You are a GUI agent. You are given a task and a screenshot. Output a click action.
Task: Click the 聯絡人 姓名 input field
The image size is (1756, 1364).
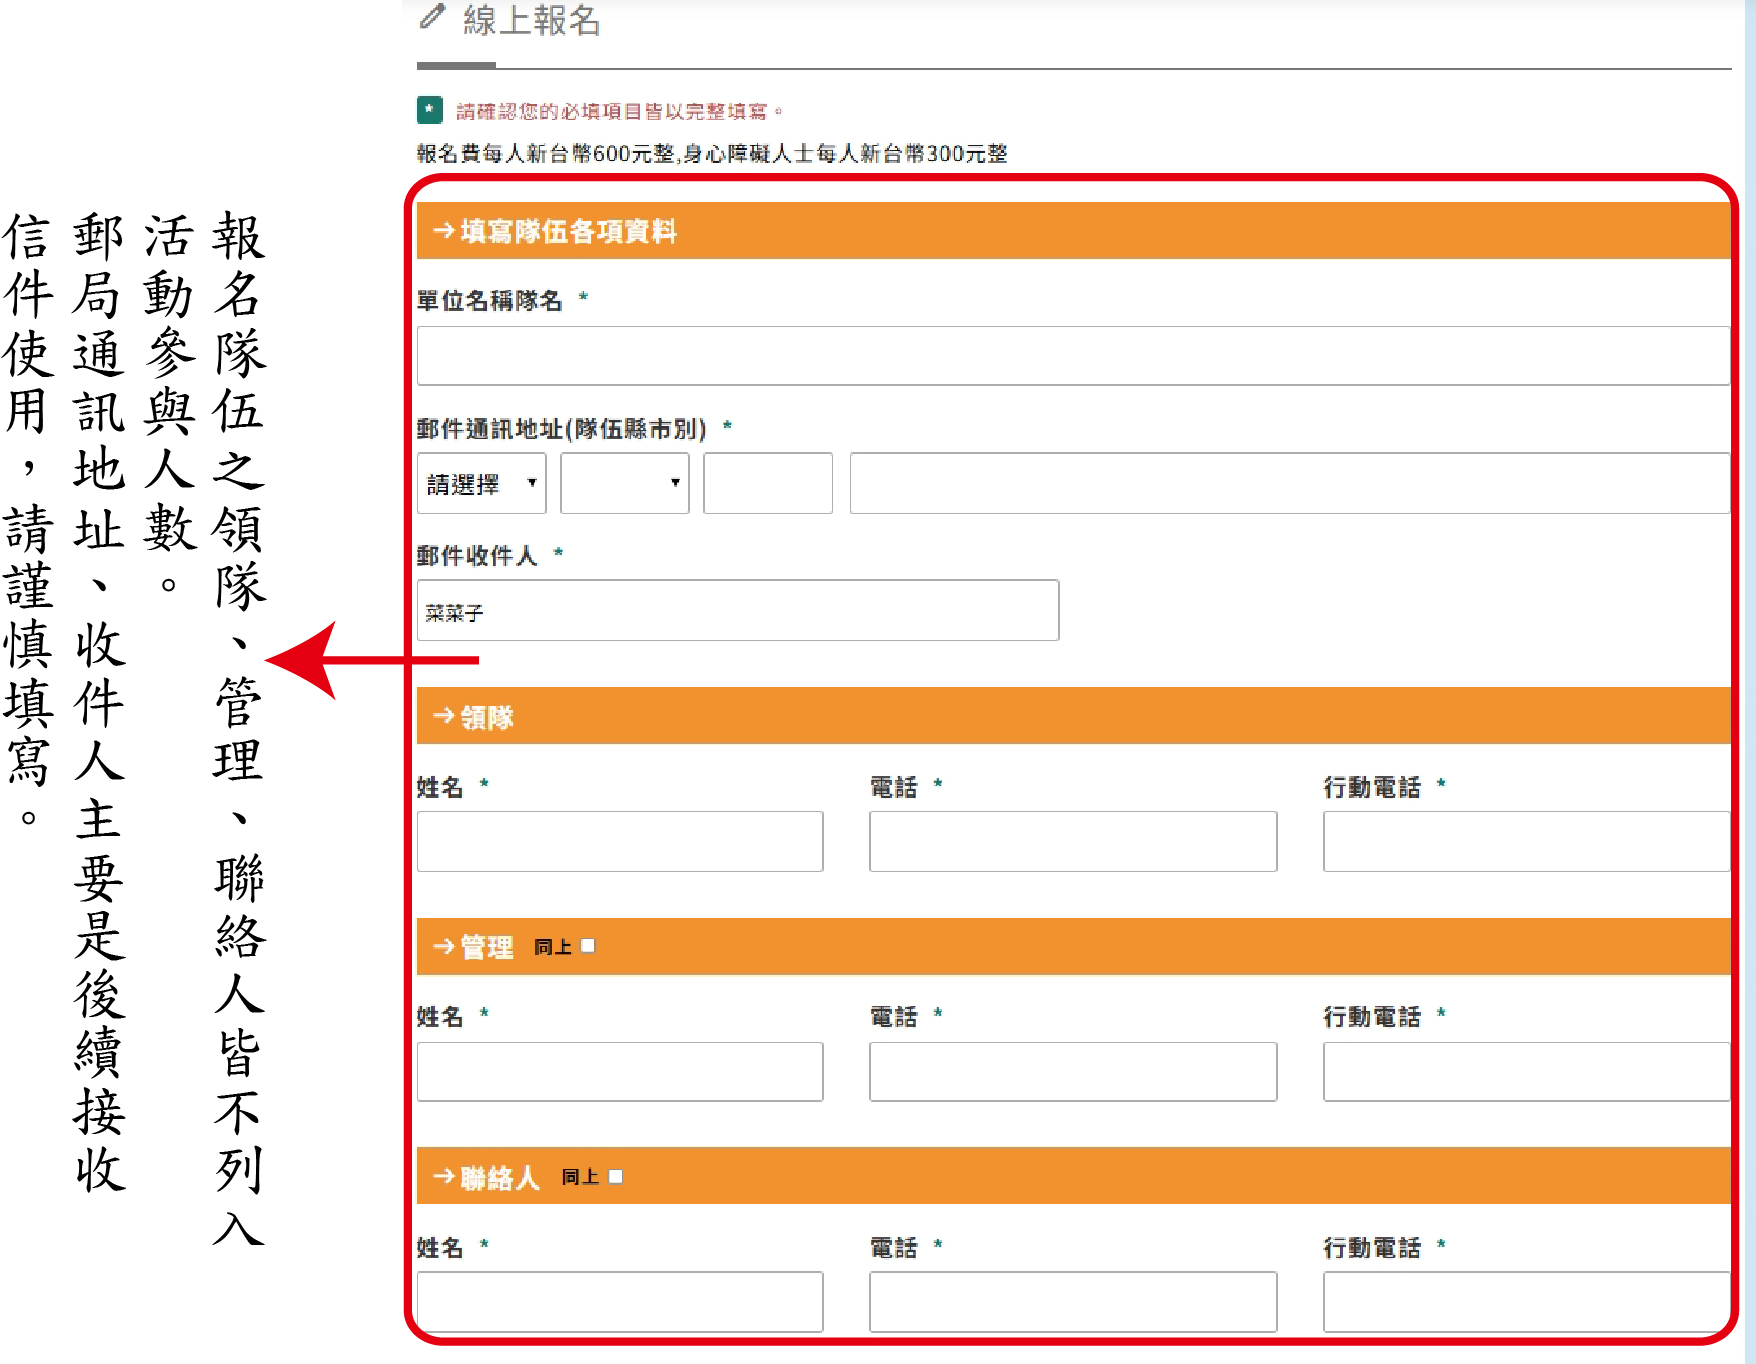(620, 1301)
